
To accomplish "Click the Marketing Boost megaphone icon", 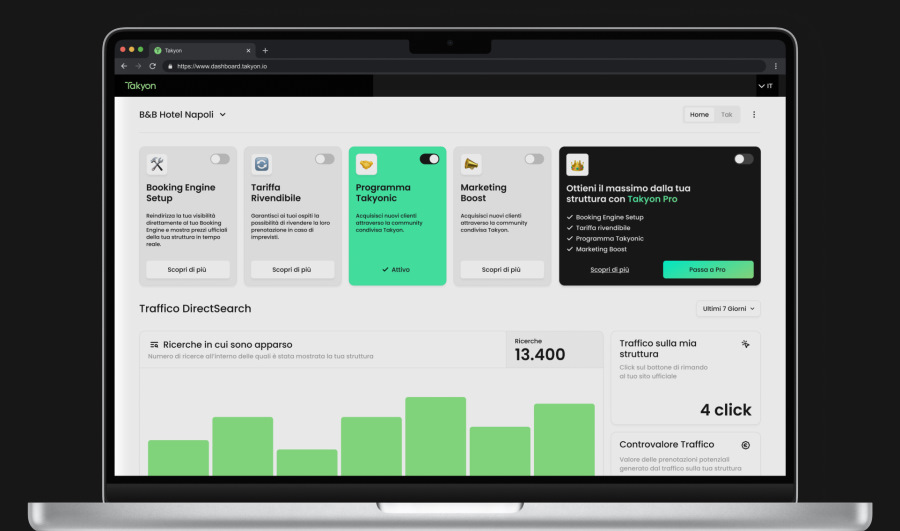I will tap(471, 164).
